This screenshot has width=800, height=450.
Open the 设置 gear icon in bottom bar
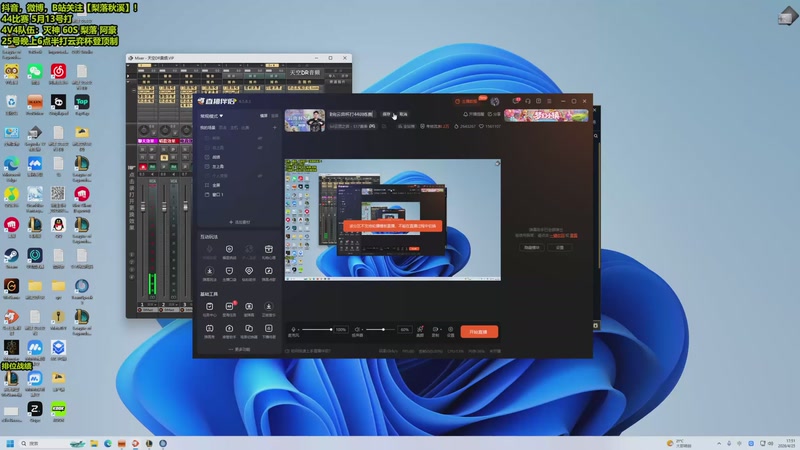[x=451, y=331]
